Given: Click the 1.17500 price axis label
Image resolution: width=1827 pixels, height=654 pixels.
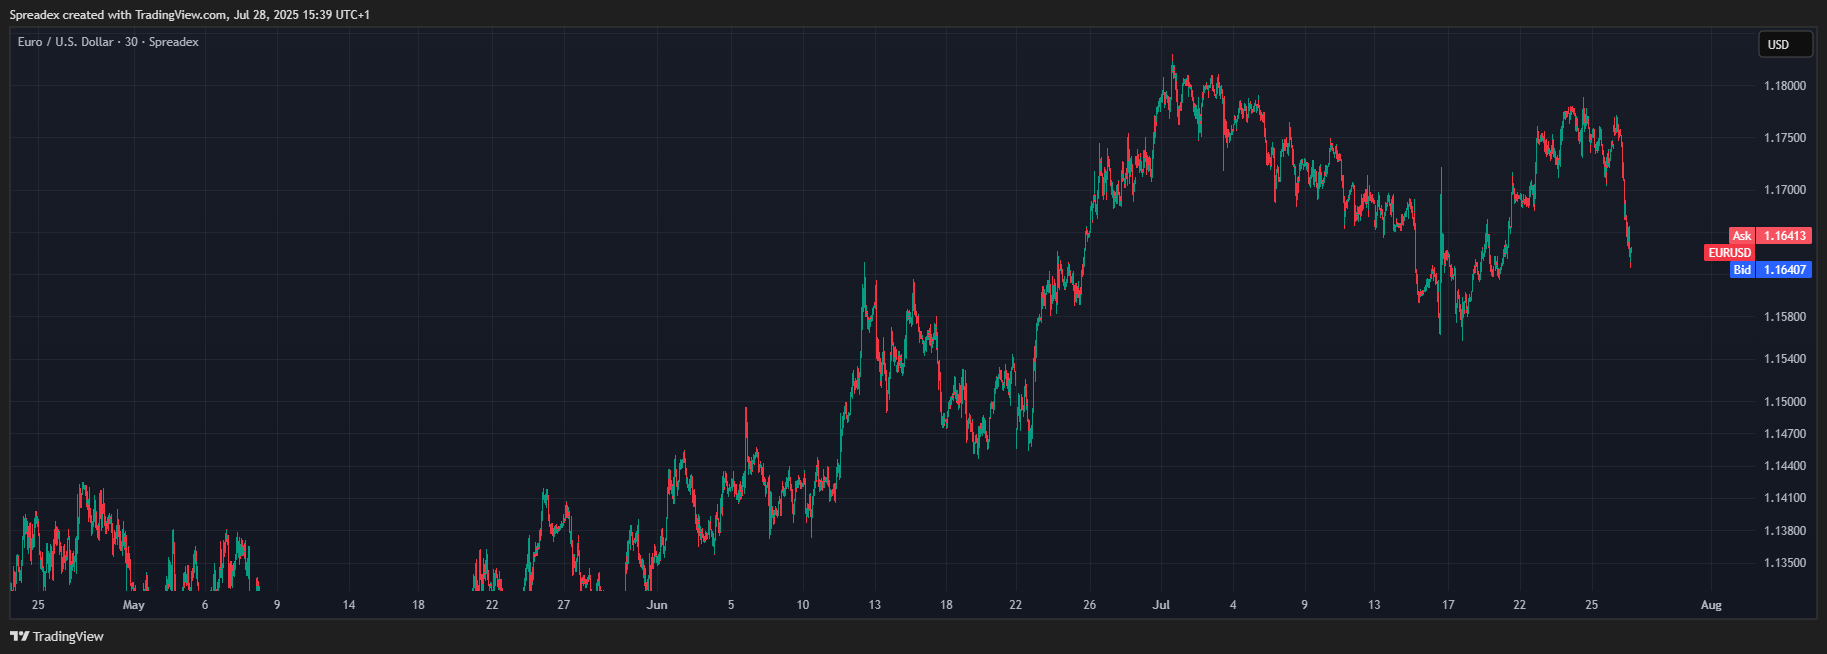Looking at the screenshot, I should (x=1785, y=138).
